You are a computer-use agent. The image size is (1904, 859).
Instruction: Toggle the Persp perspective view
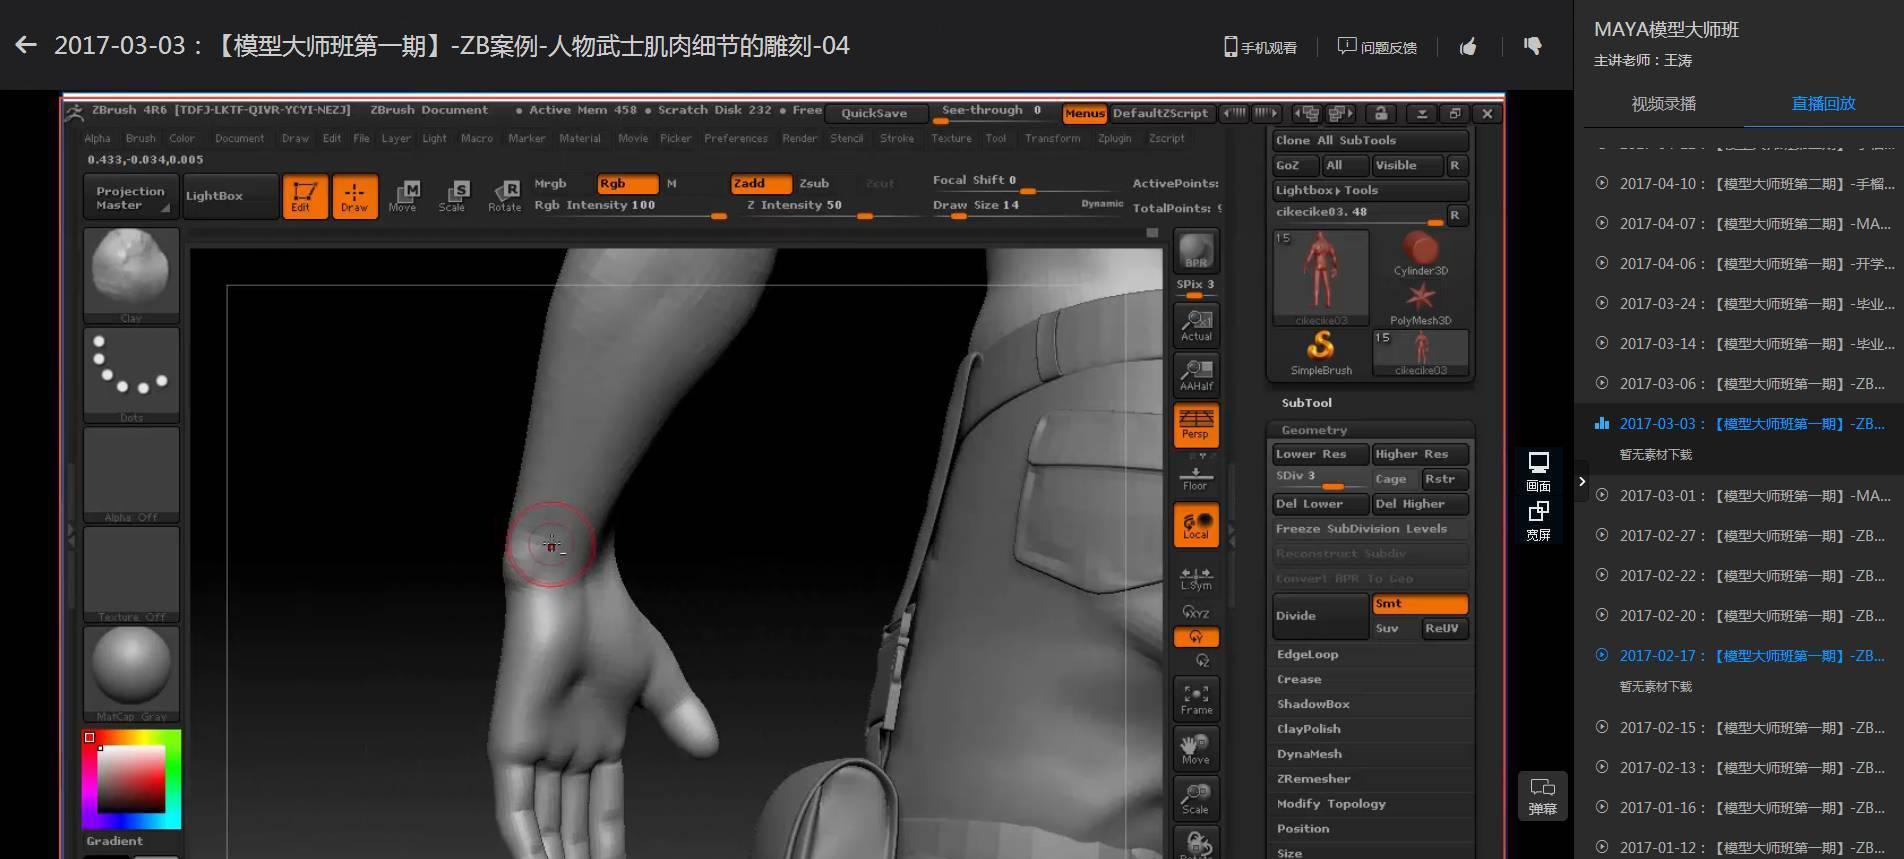pos(1196,424)
